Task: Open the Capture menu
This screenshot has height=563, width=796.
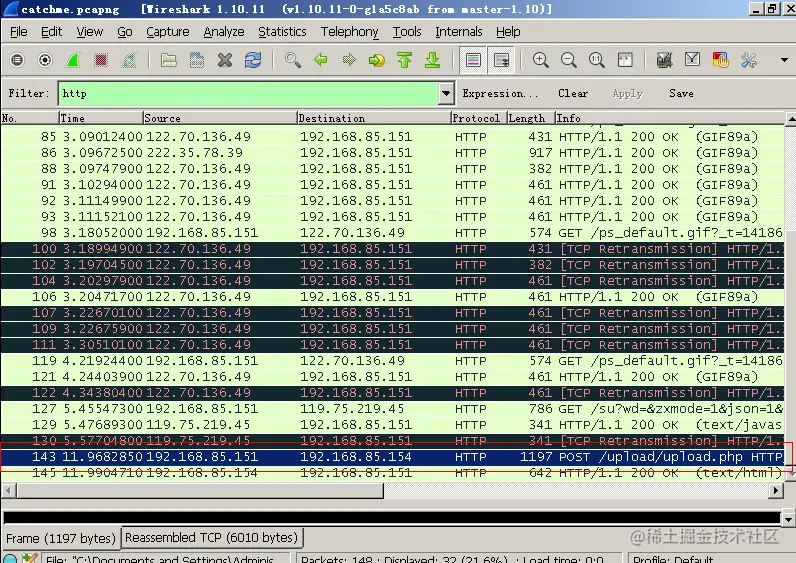Action: [x=168, y=31]
